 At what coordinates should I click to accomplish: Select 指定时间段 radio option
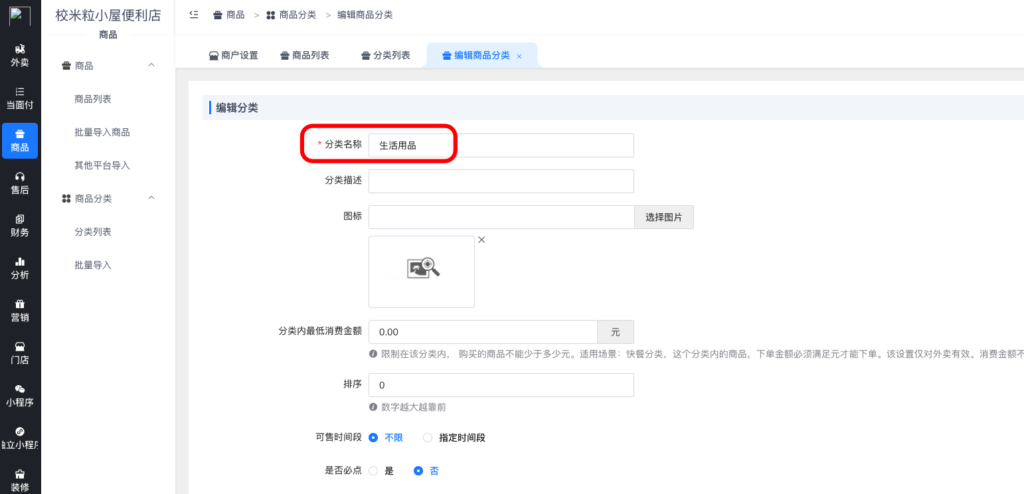click(455, 438)
